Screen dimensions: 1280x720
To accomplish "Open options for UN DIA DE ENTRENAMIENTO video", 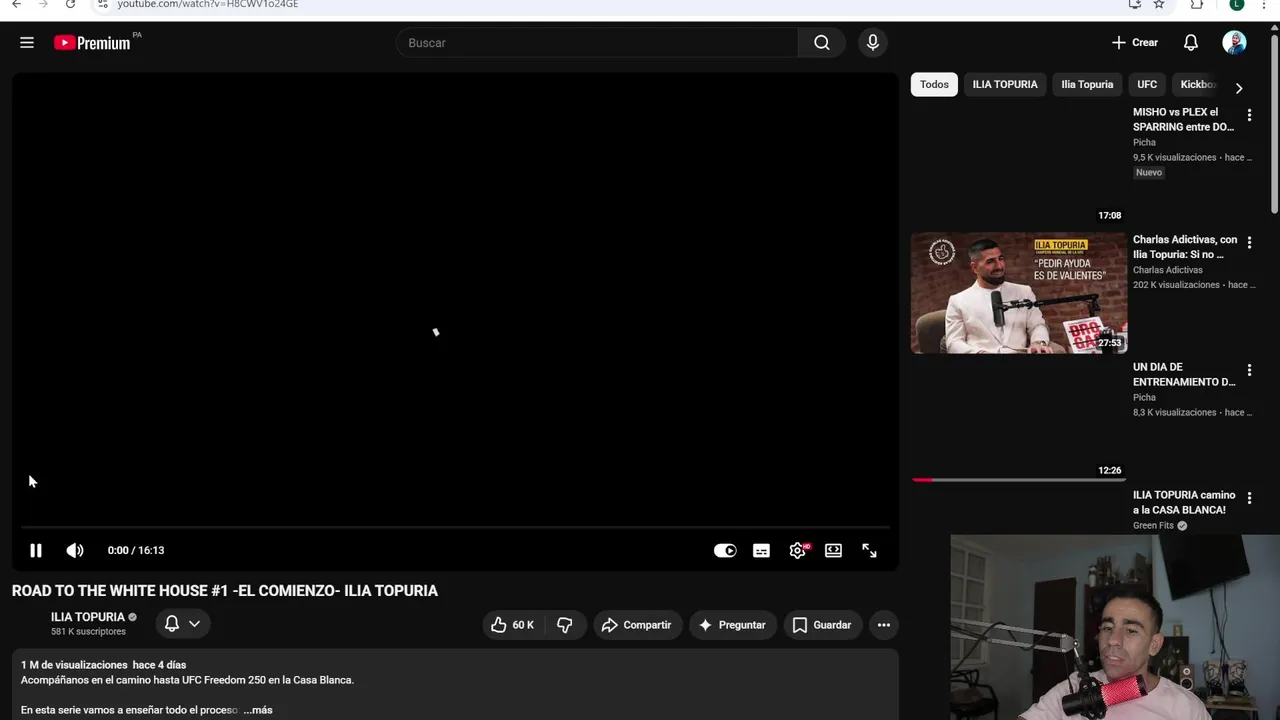I will (x=1249, y=370).
